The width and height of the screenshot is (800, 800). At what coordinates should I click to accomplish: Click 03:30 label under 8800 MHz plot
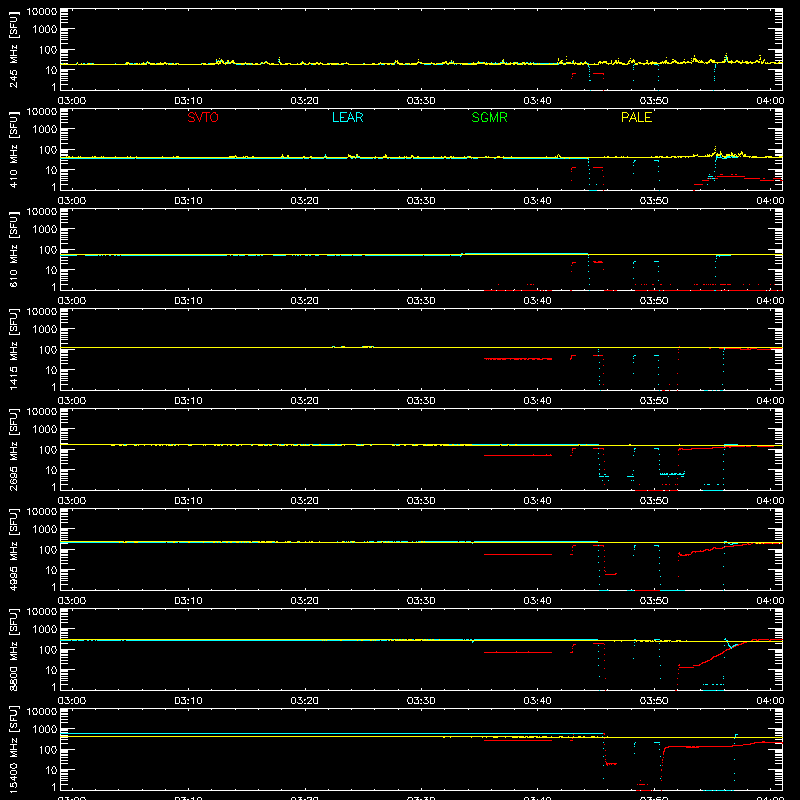(x=421, y=701)
